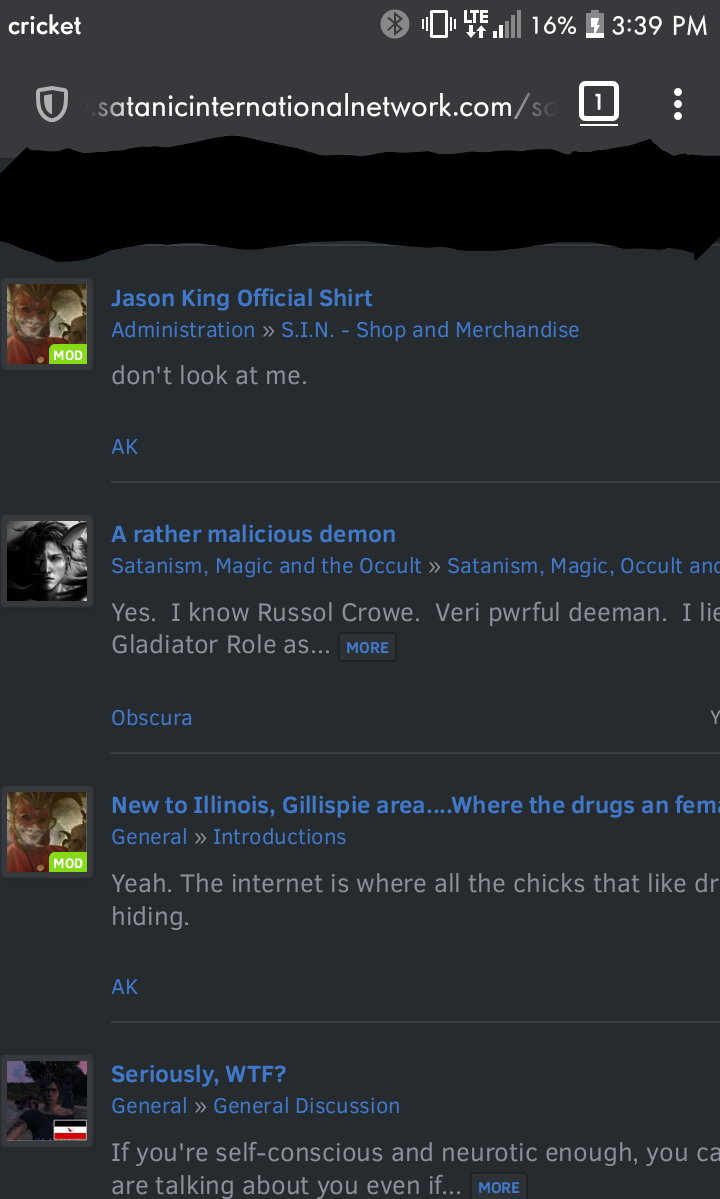View the black-and-white avatar of Obscura

47,561
